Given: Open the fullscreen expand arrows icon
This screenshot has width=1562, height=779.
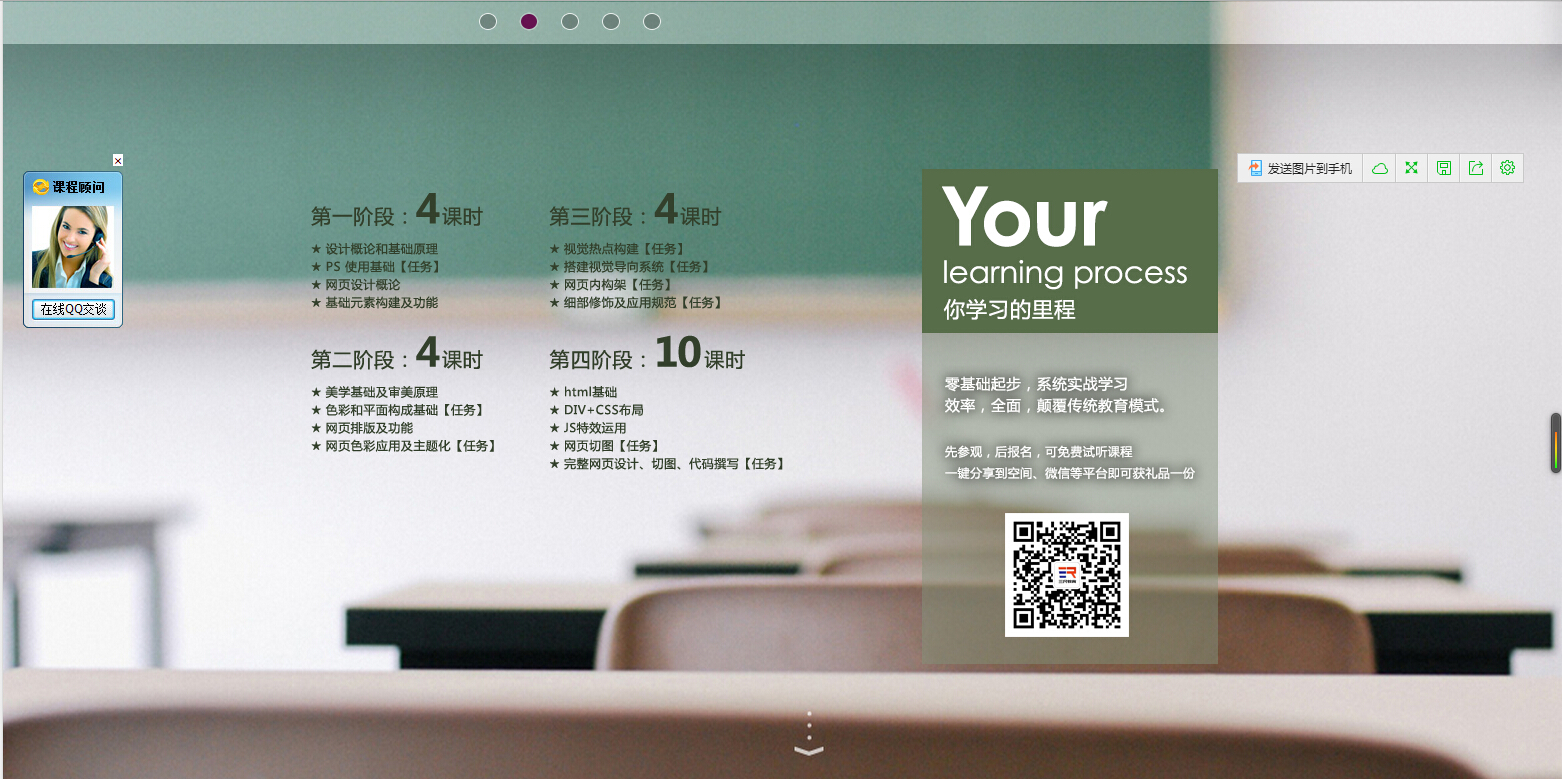Looking at the screenshot, I should click(x=1412, y=168).
